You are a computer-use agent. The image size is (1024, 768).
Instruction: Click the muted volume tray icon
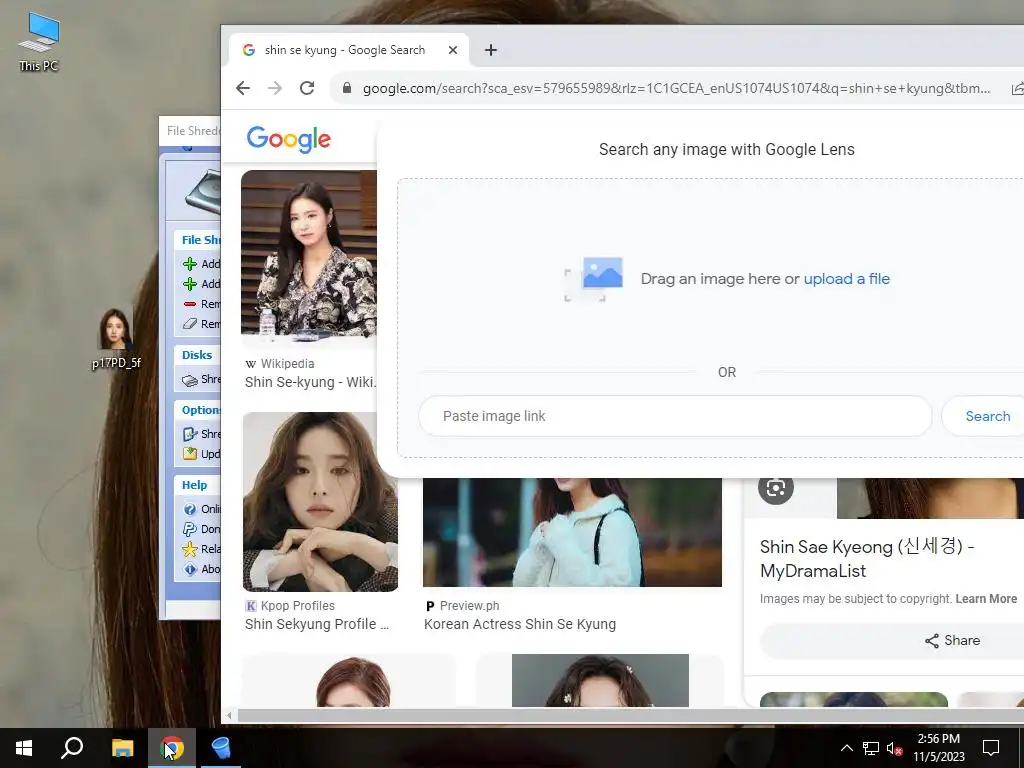click(894, 748)
